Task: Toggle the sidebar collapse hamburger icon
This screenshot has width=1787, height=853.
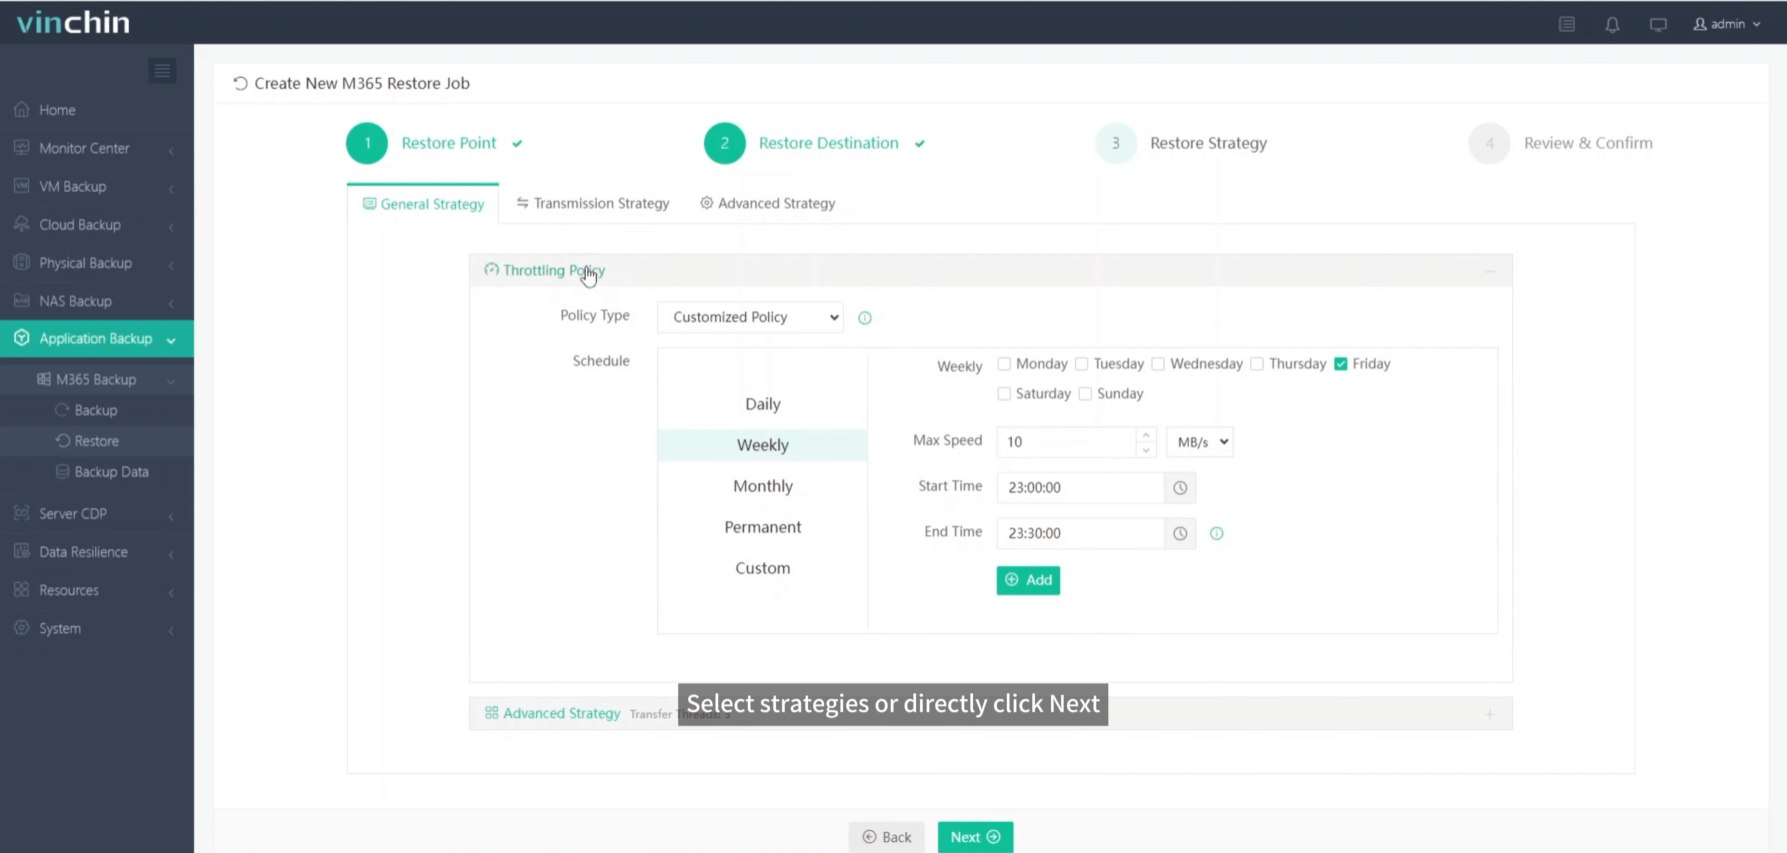Action: tap(162, 71)
